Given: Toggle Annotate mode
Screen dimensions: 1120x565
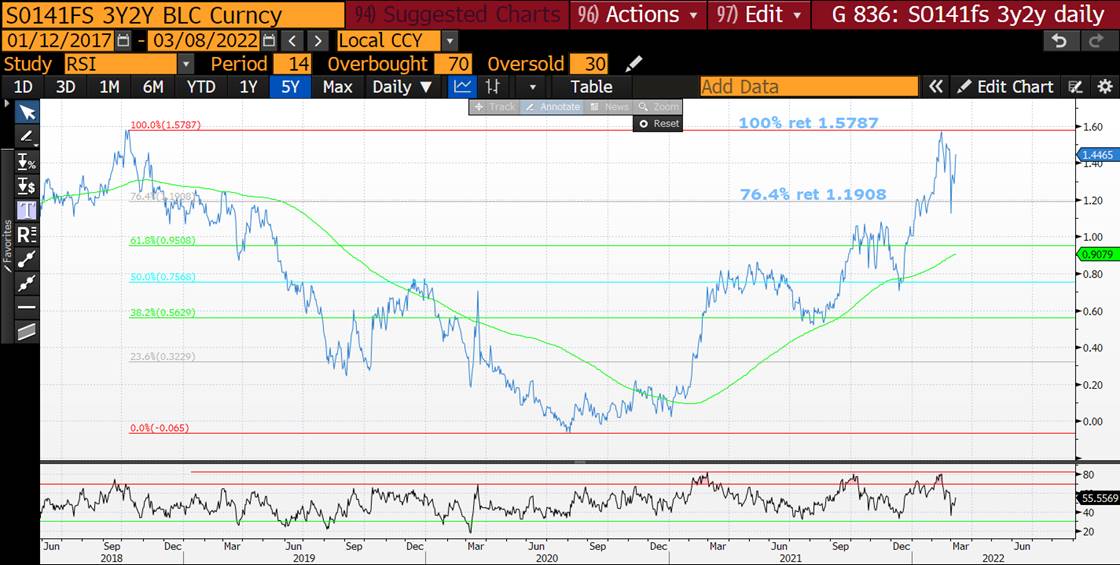Looking at the screenshot, I should point(552,106).
